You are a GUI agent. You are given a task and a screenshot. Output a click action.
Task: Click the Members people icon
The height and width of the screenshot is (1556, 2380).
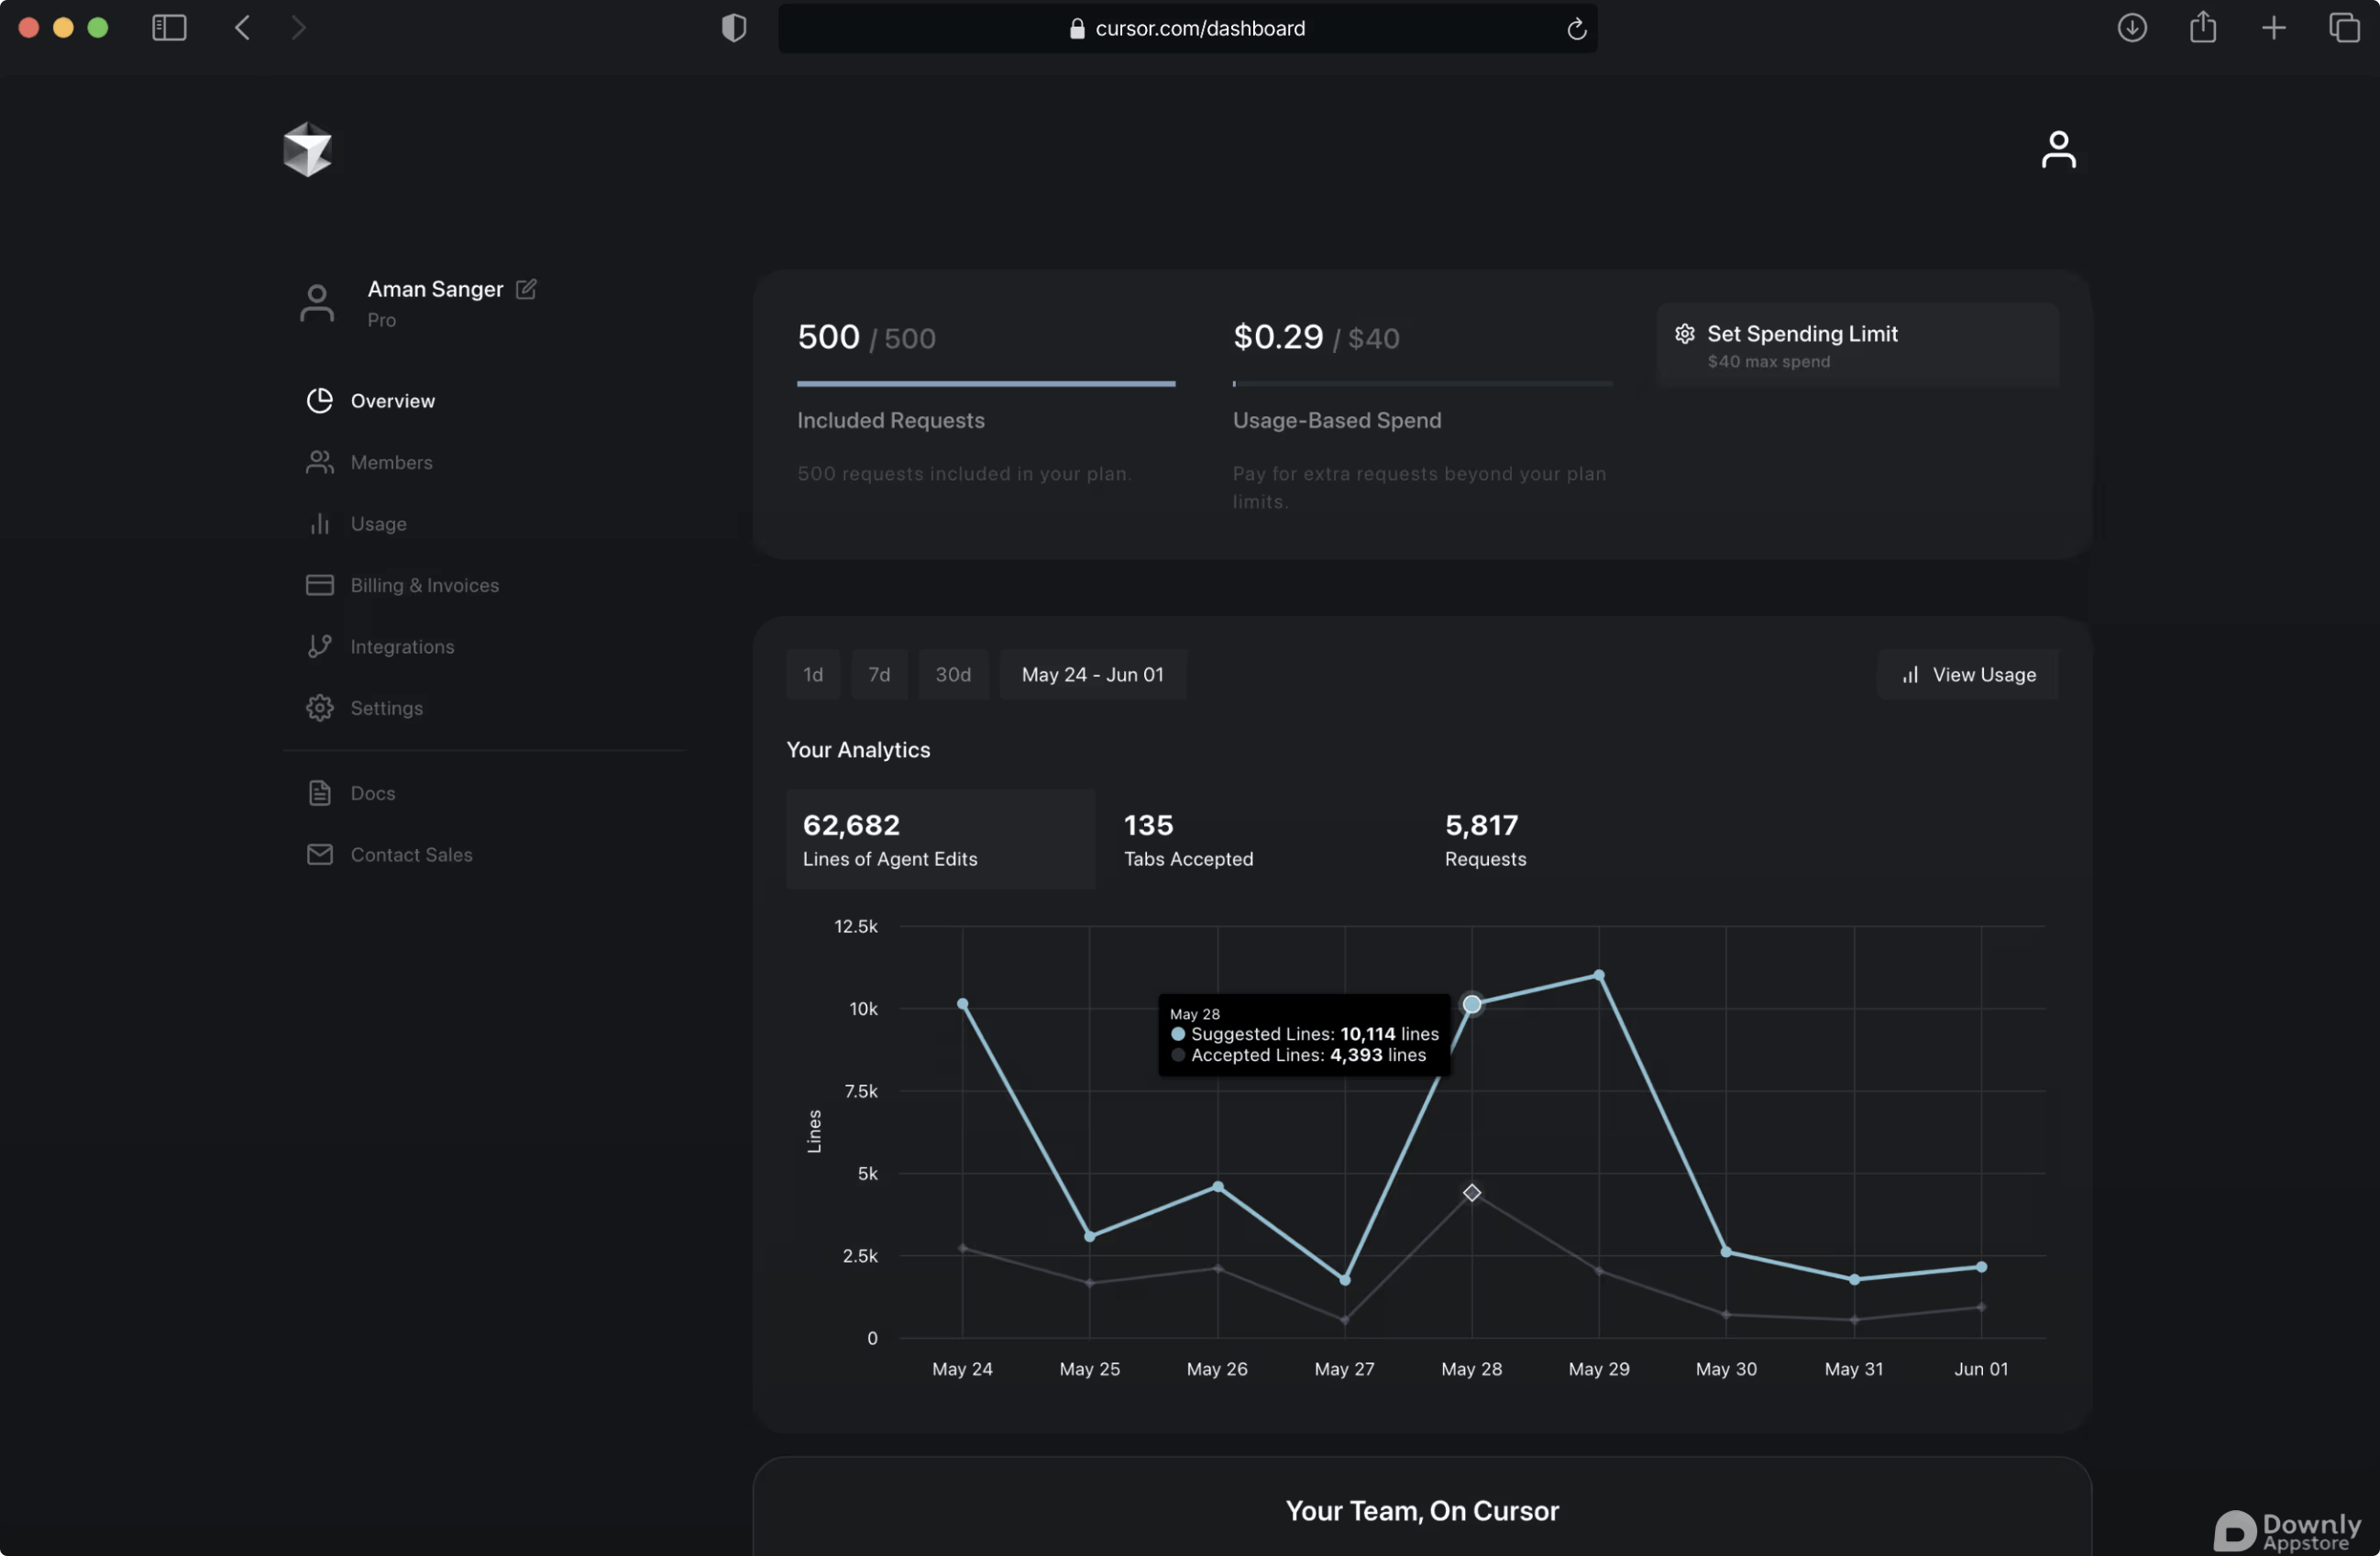319,462
